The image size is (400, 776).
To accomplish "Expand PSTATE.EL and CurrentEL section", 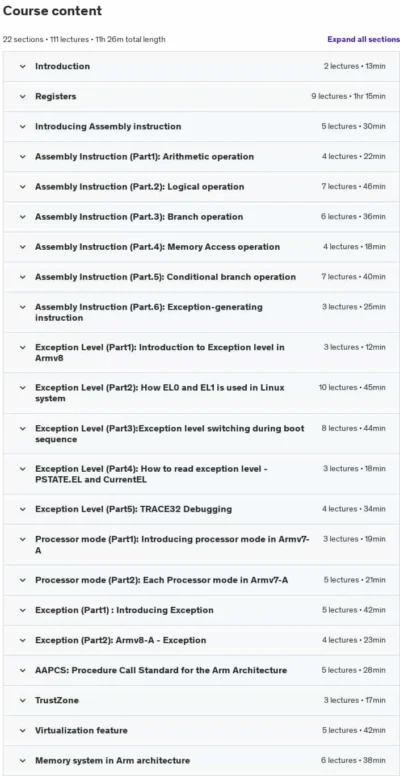I will [x=201, y=474].
